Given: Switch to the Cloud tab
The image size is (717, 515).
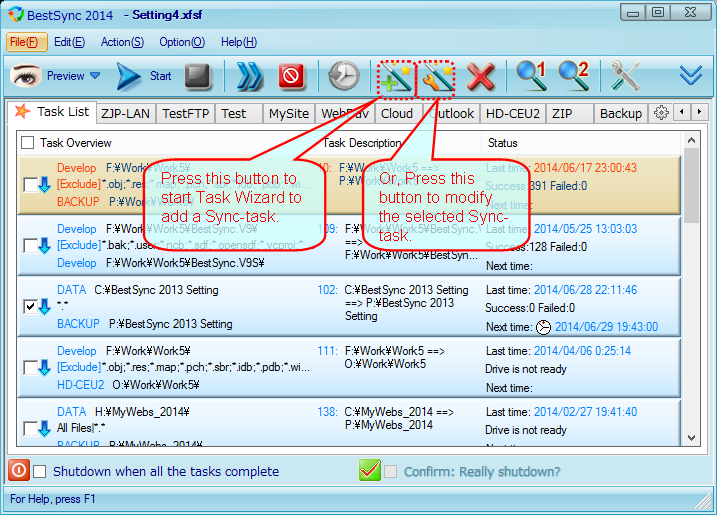Looking at the screenshot, I should pyautogui.click(x=397, y=113).
